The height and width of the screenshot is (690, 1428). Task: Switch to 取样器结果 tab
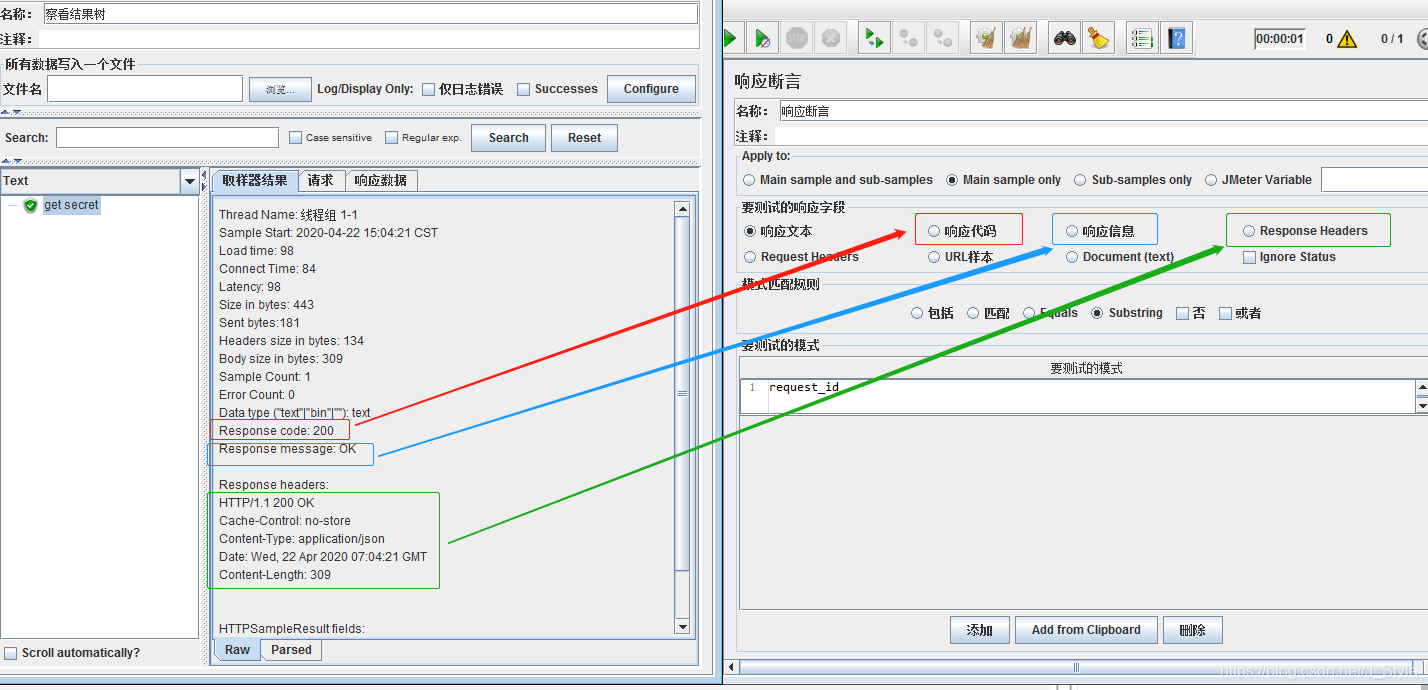point(255,180)
